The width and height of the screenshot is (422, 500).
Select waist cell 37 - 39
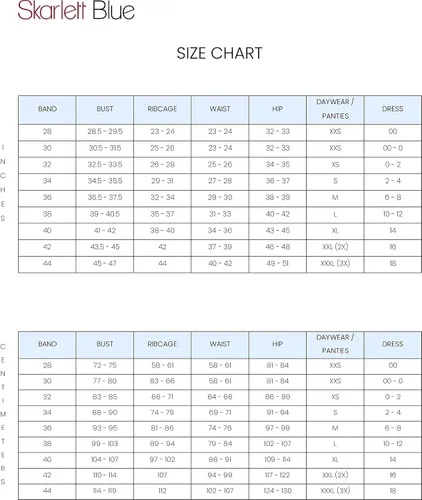pos(220,247)
